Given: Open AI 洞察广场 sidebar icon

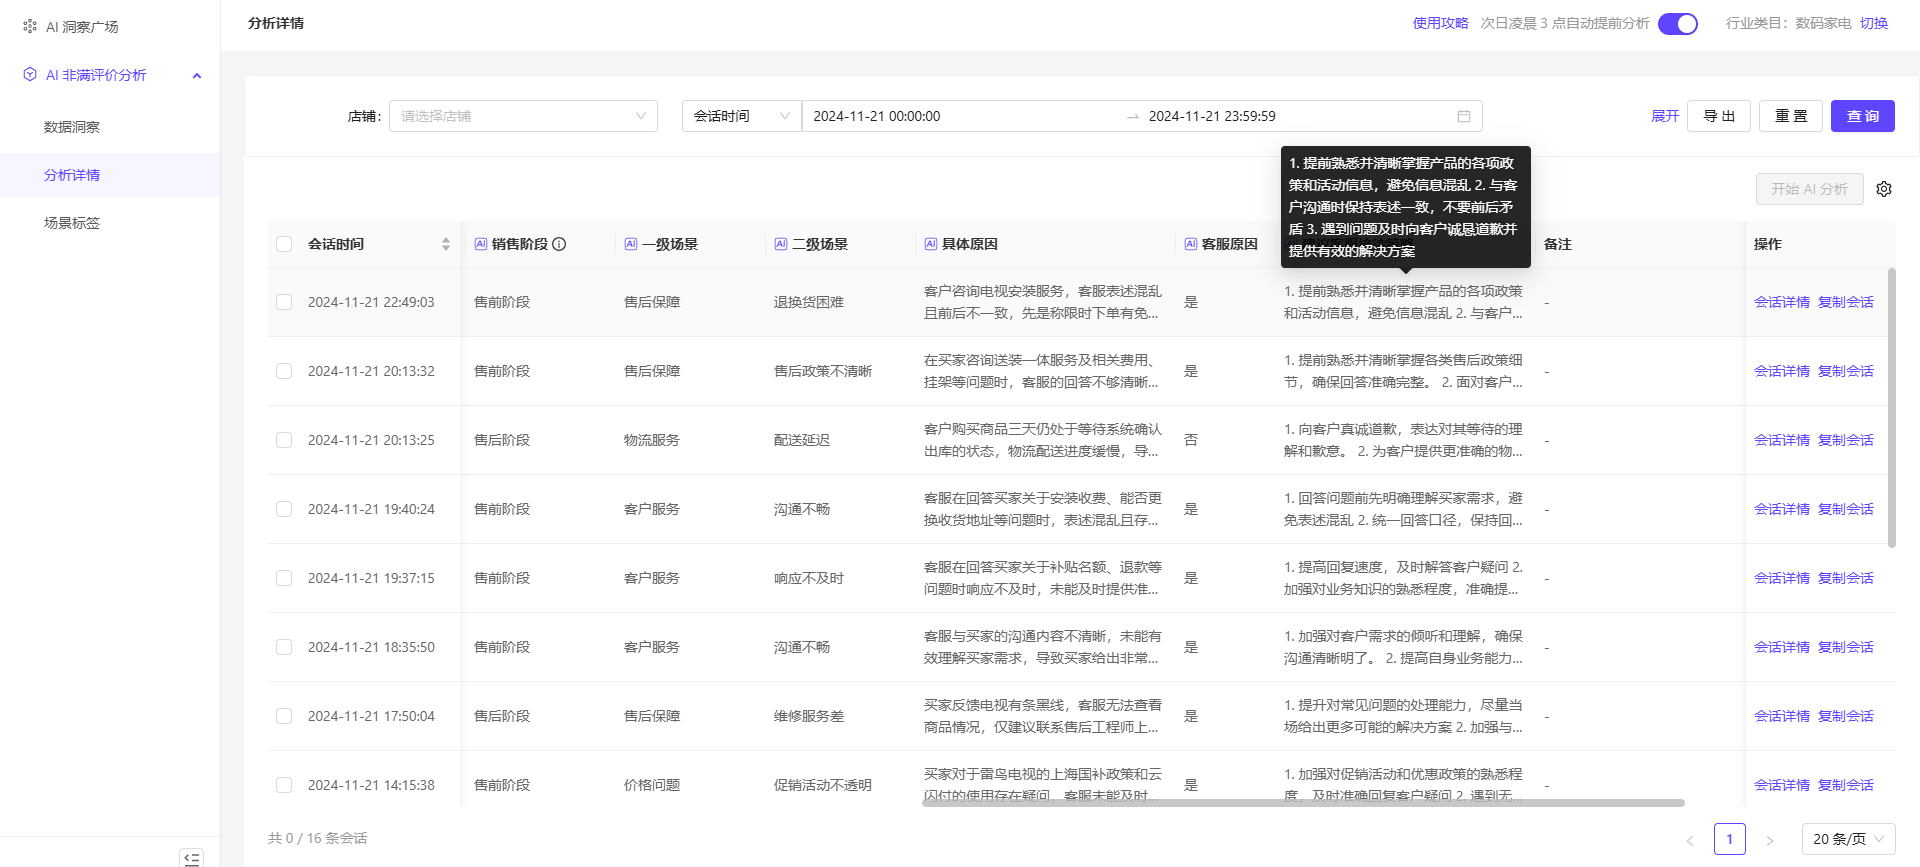Looking at the screenshot, I should click(x=30, y=26).
